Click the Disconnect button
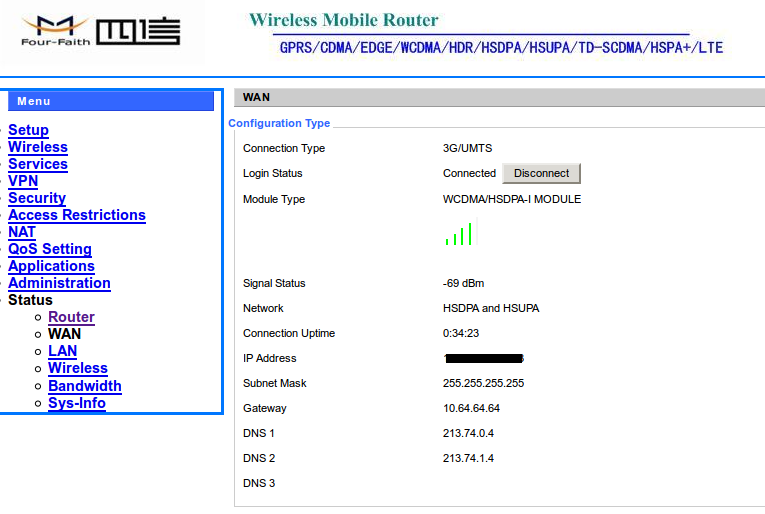This screenshot has height=514, width=765. click(542, 174)
